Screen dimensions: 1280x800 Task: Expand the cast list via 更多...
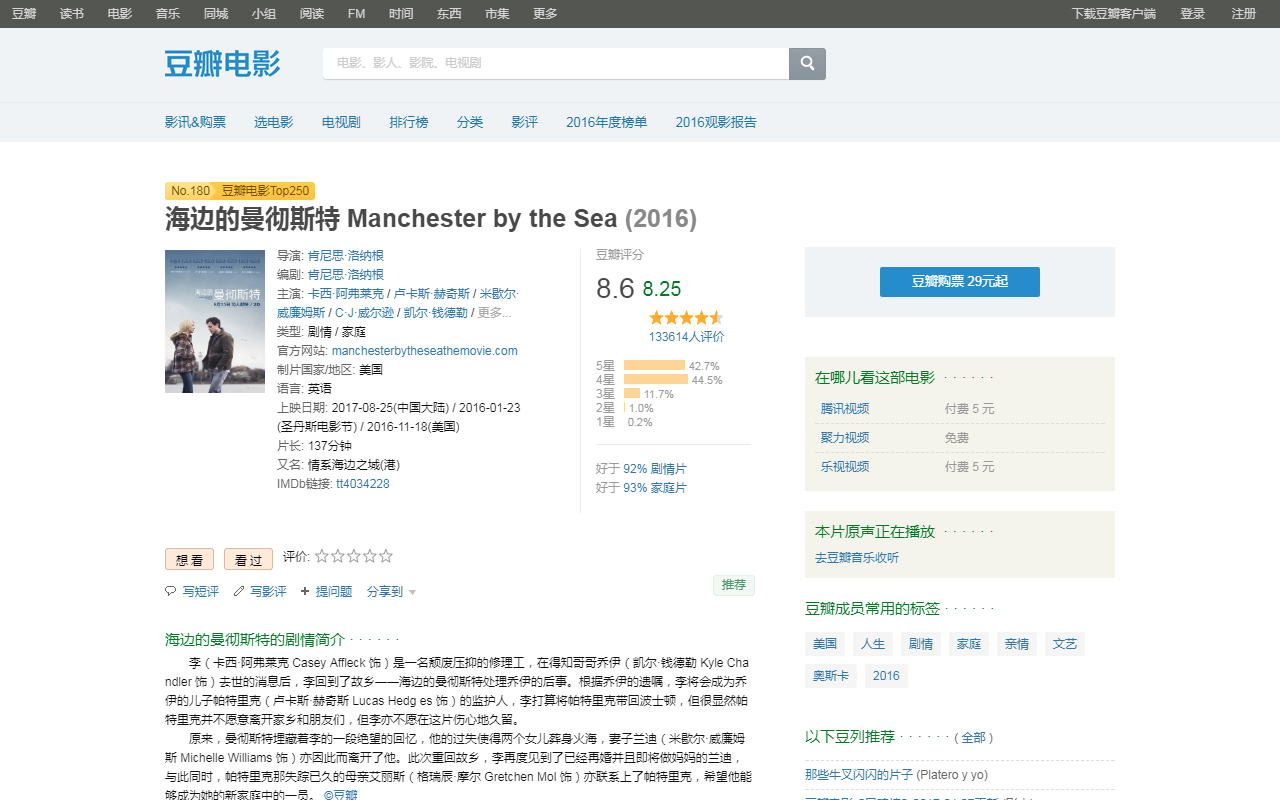pyautogui.click(x=494, y=313)
